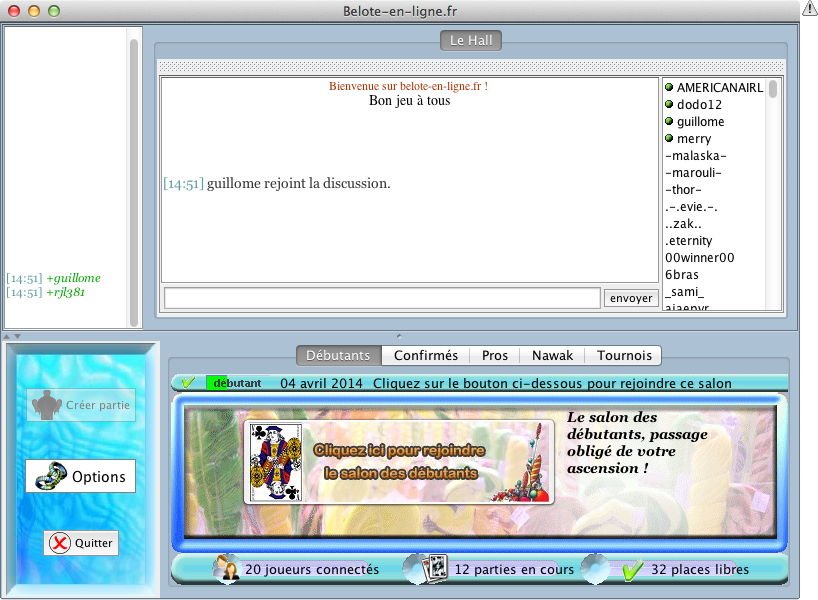Join salon via Cliquez ici pour rejoindre banner
This screenshot has width=818, height=600.
pos(399,462)
